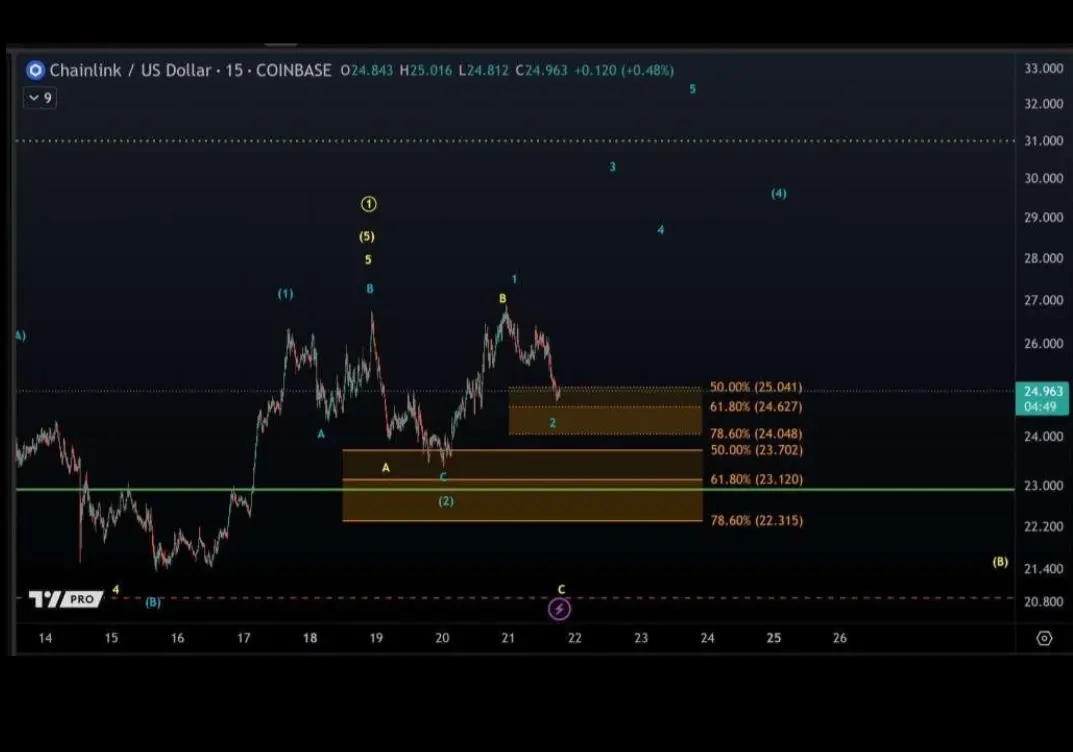Select the yellow (B) label near right edge
Image resolution: width=1073 pixels, height=752 pixels.
pyautogui.click(x=1000, y=562)
